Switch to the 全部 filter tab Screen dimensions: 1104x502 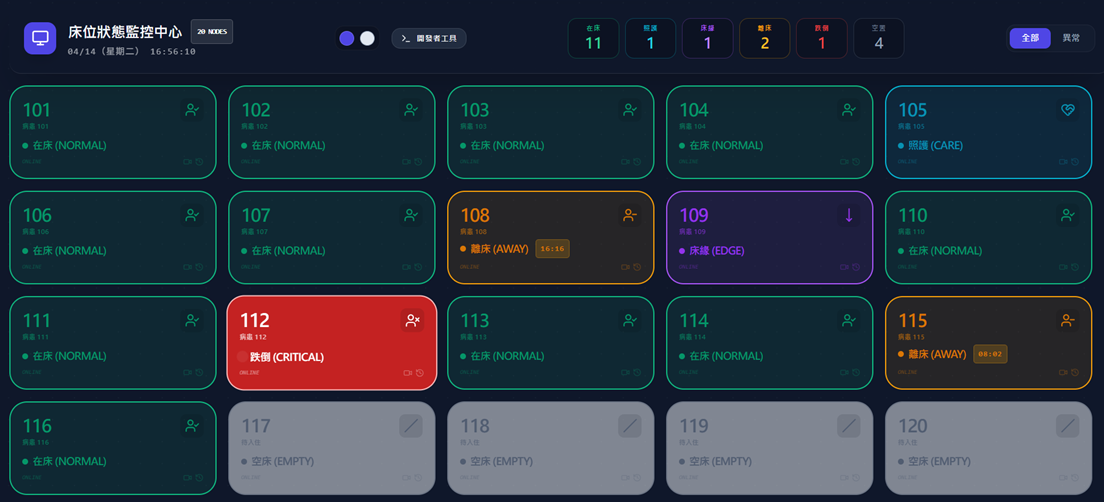pyautogui.click(x=1030, y=38)
